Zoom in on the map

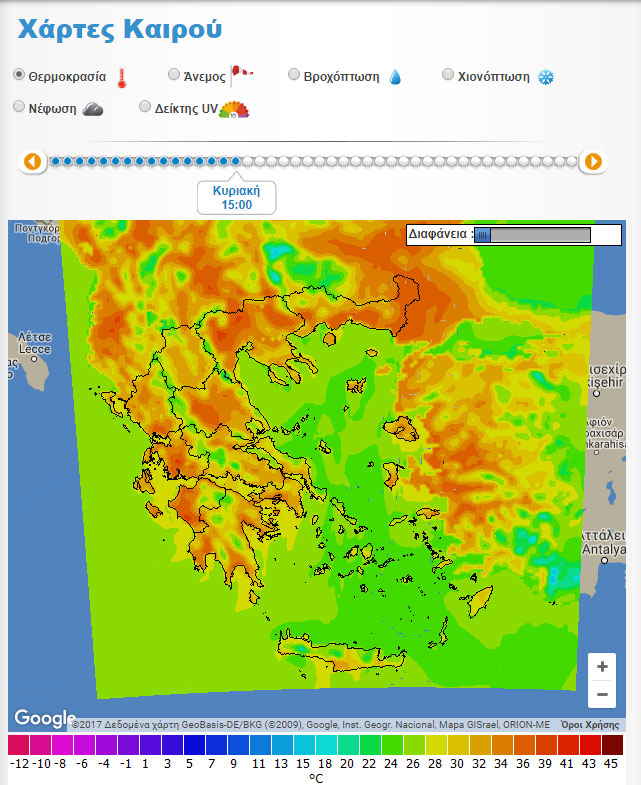[601, 666]
